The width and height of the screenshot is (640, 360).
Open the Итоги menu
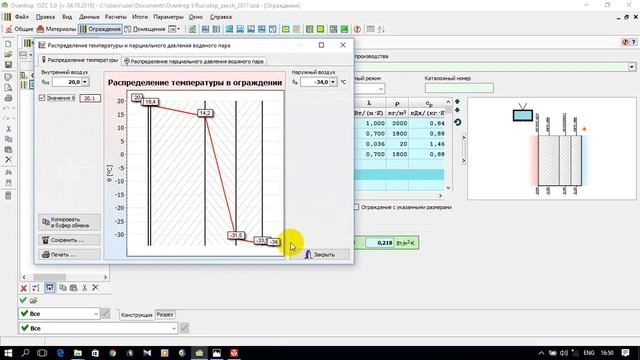(140, 17)
